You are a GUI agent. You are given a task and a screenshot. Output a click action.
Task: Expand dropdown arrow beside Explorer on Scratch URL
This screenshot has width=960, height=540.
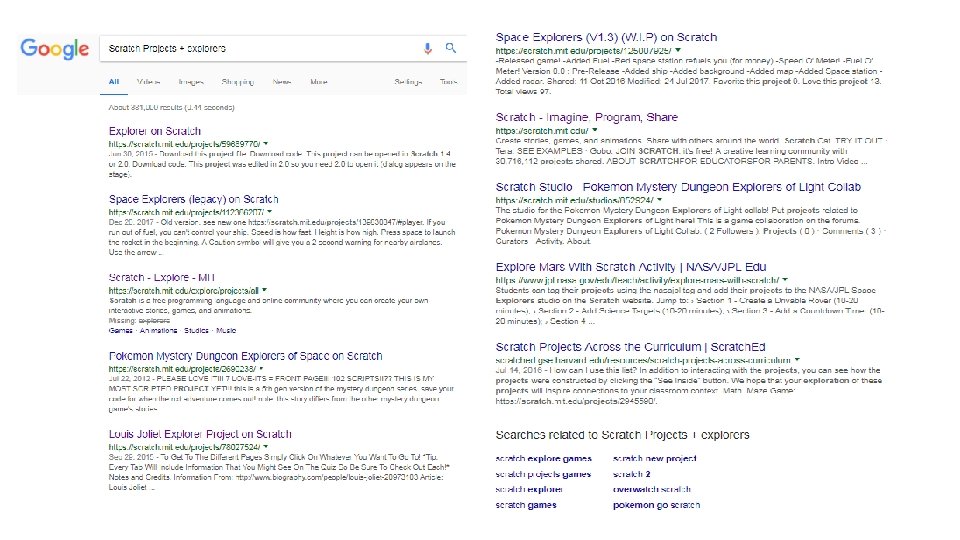[x=266, y=143]
